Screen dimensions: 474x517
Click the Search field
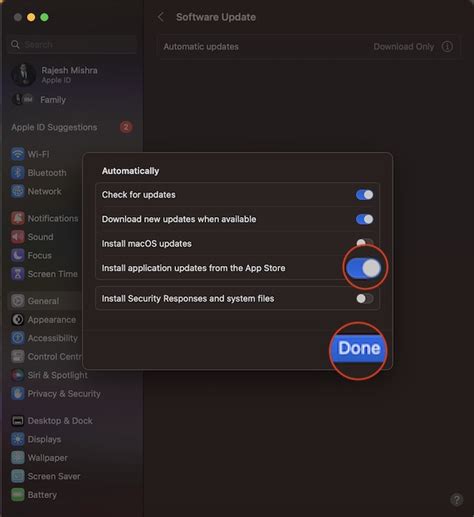(x=72, y=44)
